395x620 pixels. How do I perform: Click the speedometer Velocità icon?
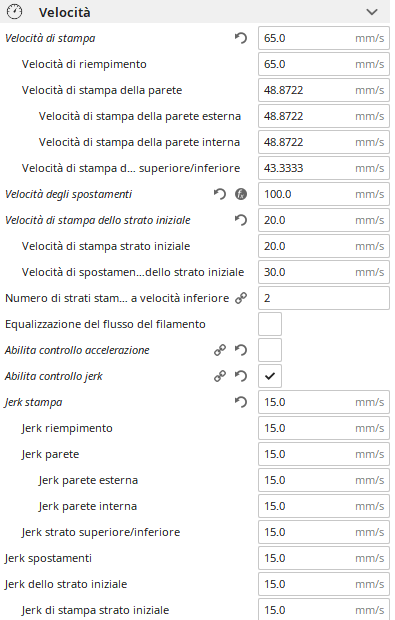[15, 12]
